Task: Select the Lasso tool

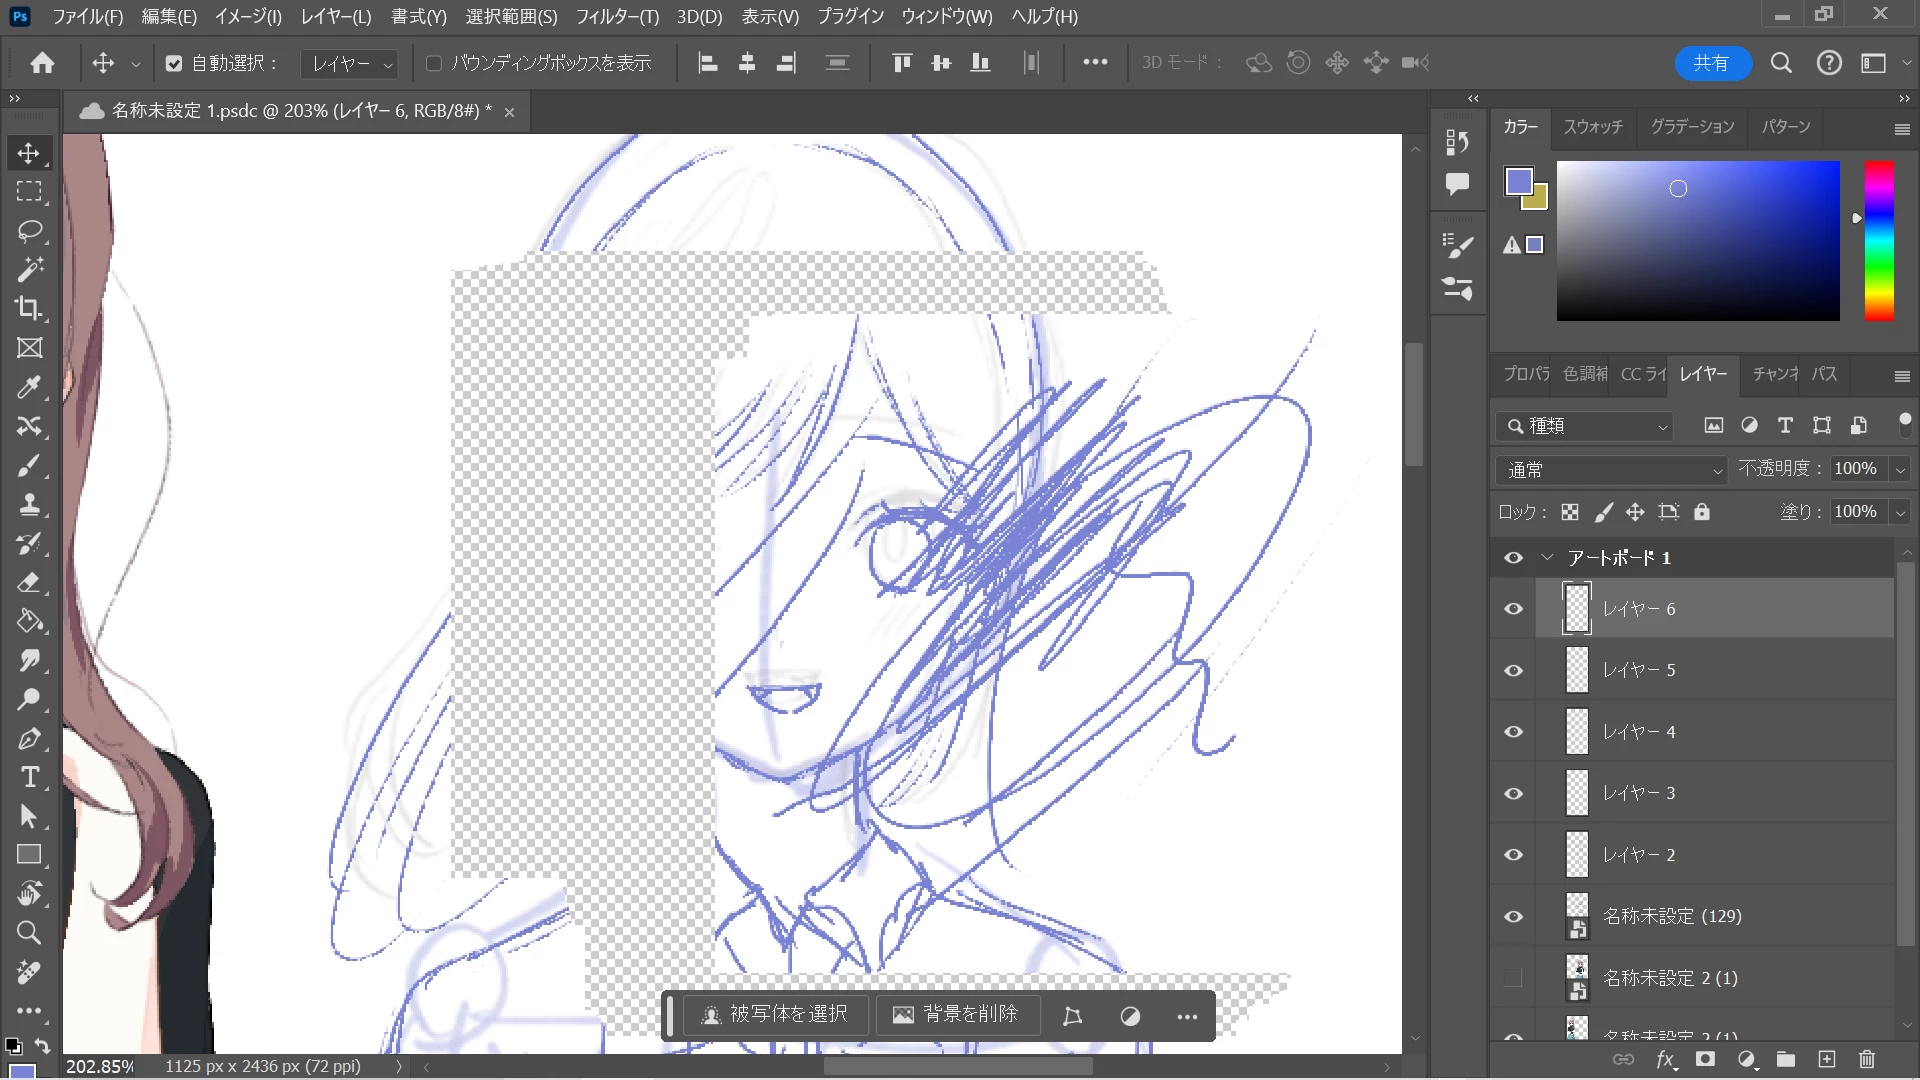Action: [x=29, y=231]
